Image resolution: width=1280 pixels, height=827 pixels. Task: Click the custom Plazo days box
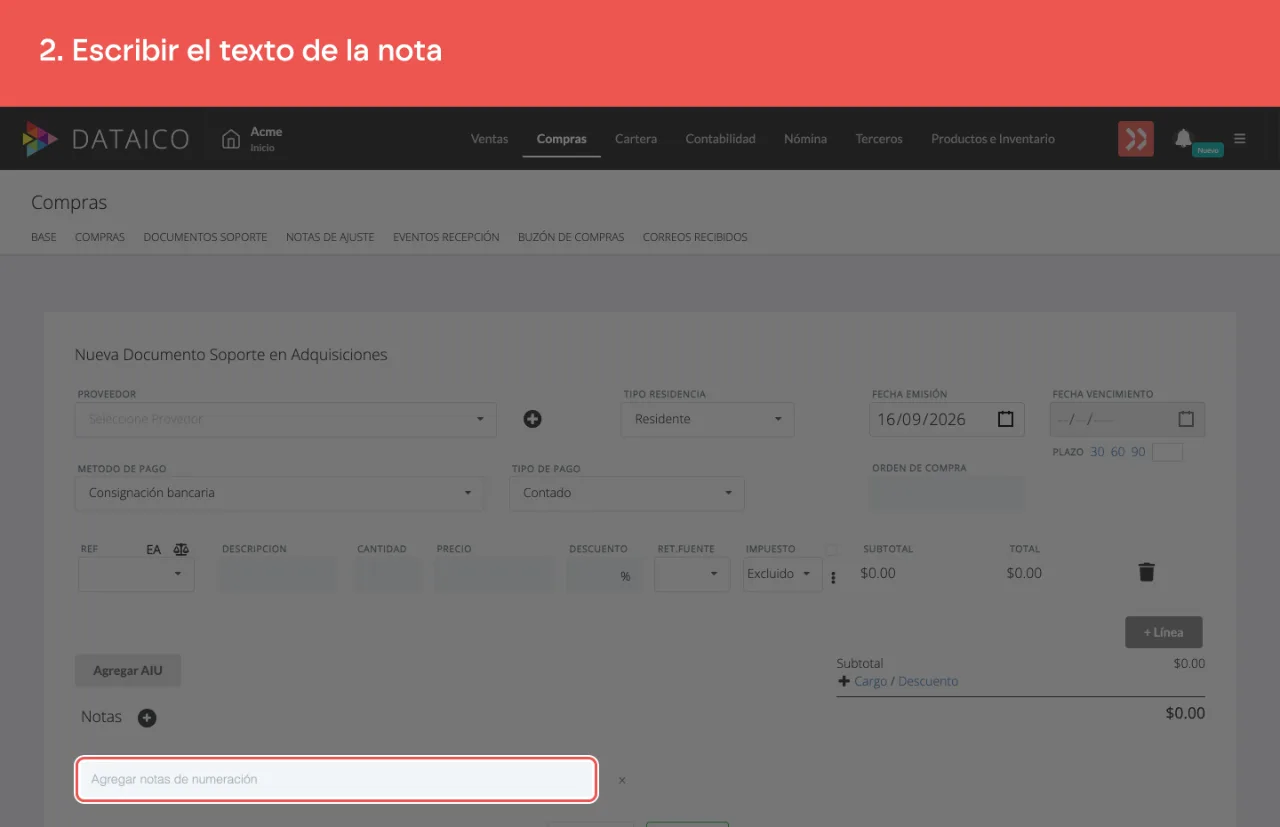tap(1168, 452)
